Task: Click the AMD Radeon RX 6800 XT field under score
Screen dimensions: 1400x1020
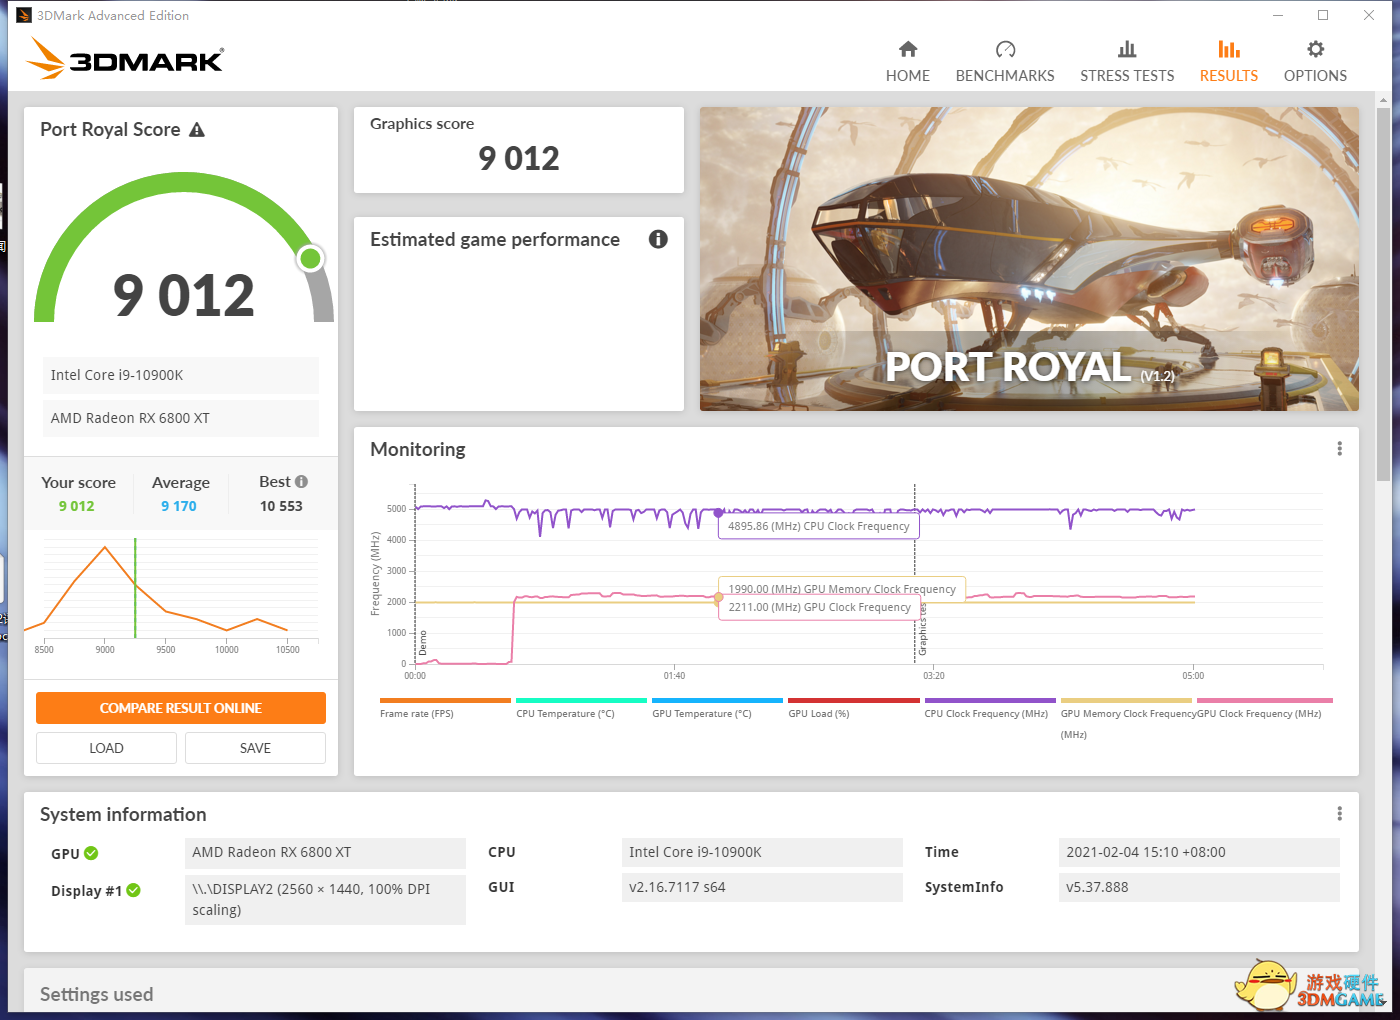Action: [181, 418]
